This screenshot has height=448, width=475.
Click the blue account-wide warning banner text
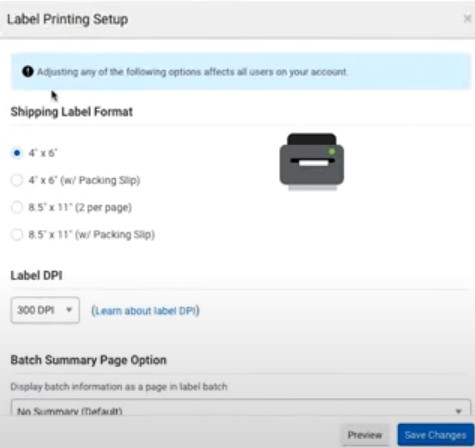click(x=192, y=72)
